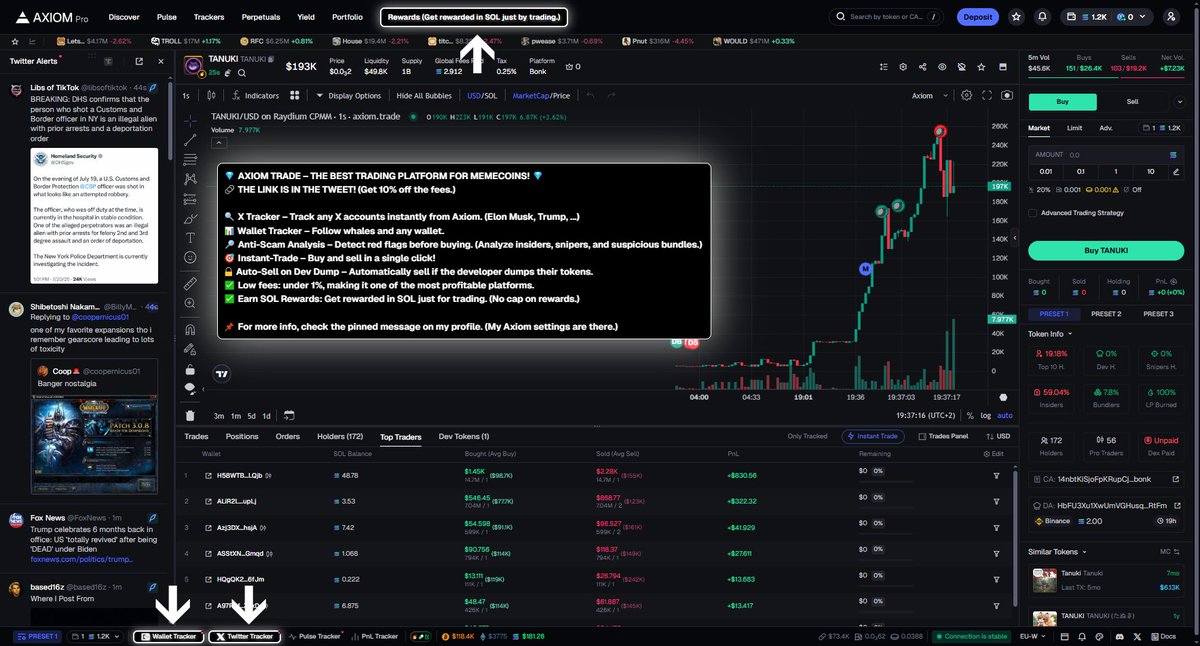Image resolution: width=1200 pixels, height=646 pixels.
Task: Toggle Only Tracked filter
Action: pos(808,437)
